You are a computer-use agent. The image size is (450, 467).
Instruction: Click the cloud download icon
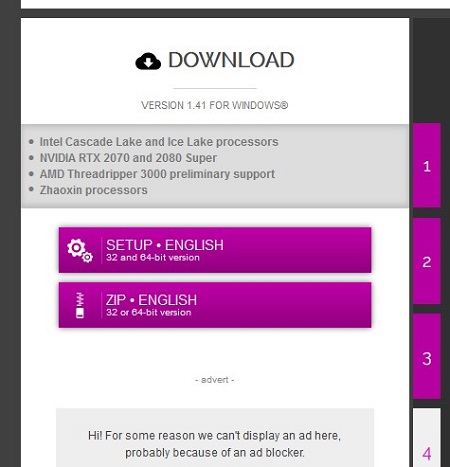[x=148, y=61]
